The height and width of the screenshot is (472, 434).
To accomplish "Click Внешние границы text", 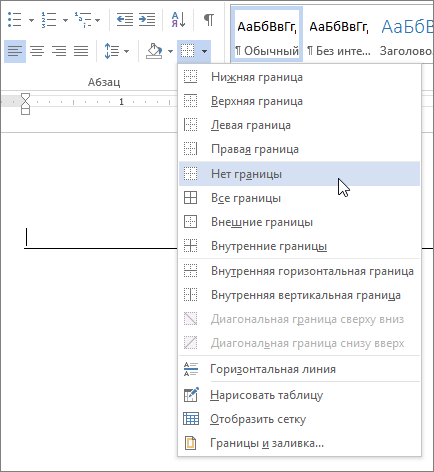I will (x=262, y=222).
